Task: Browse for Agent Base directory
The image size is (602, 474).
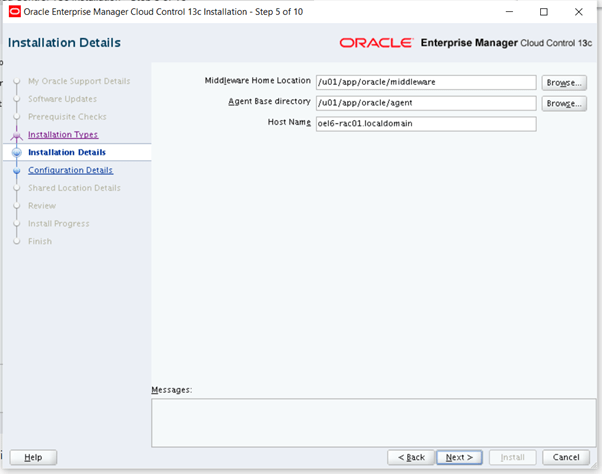Action: pyautogui.click(x=564, y=103)
